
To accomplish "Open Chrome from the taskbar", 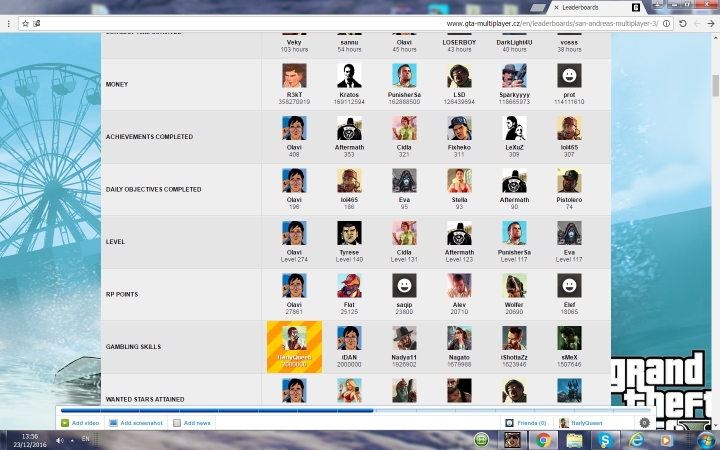I will pyautogui.click(x=543, y=439).
